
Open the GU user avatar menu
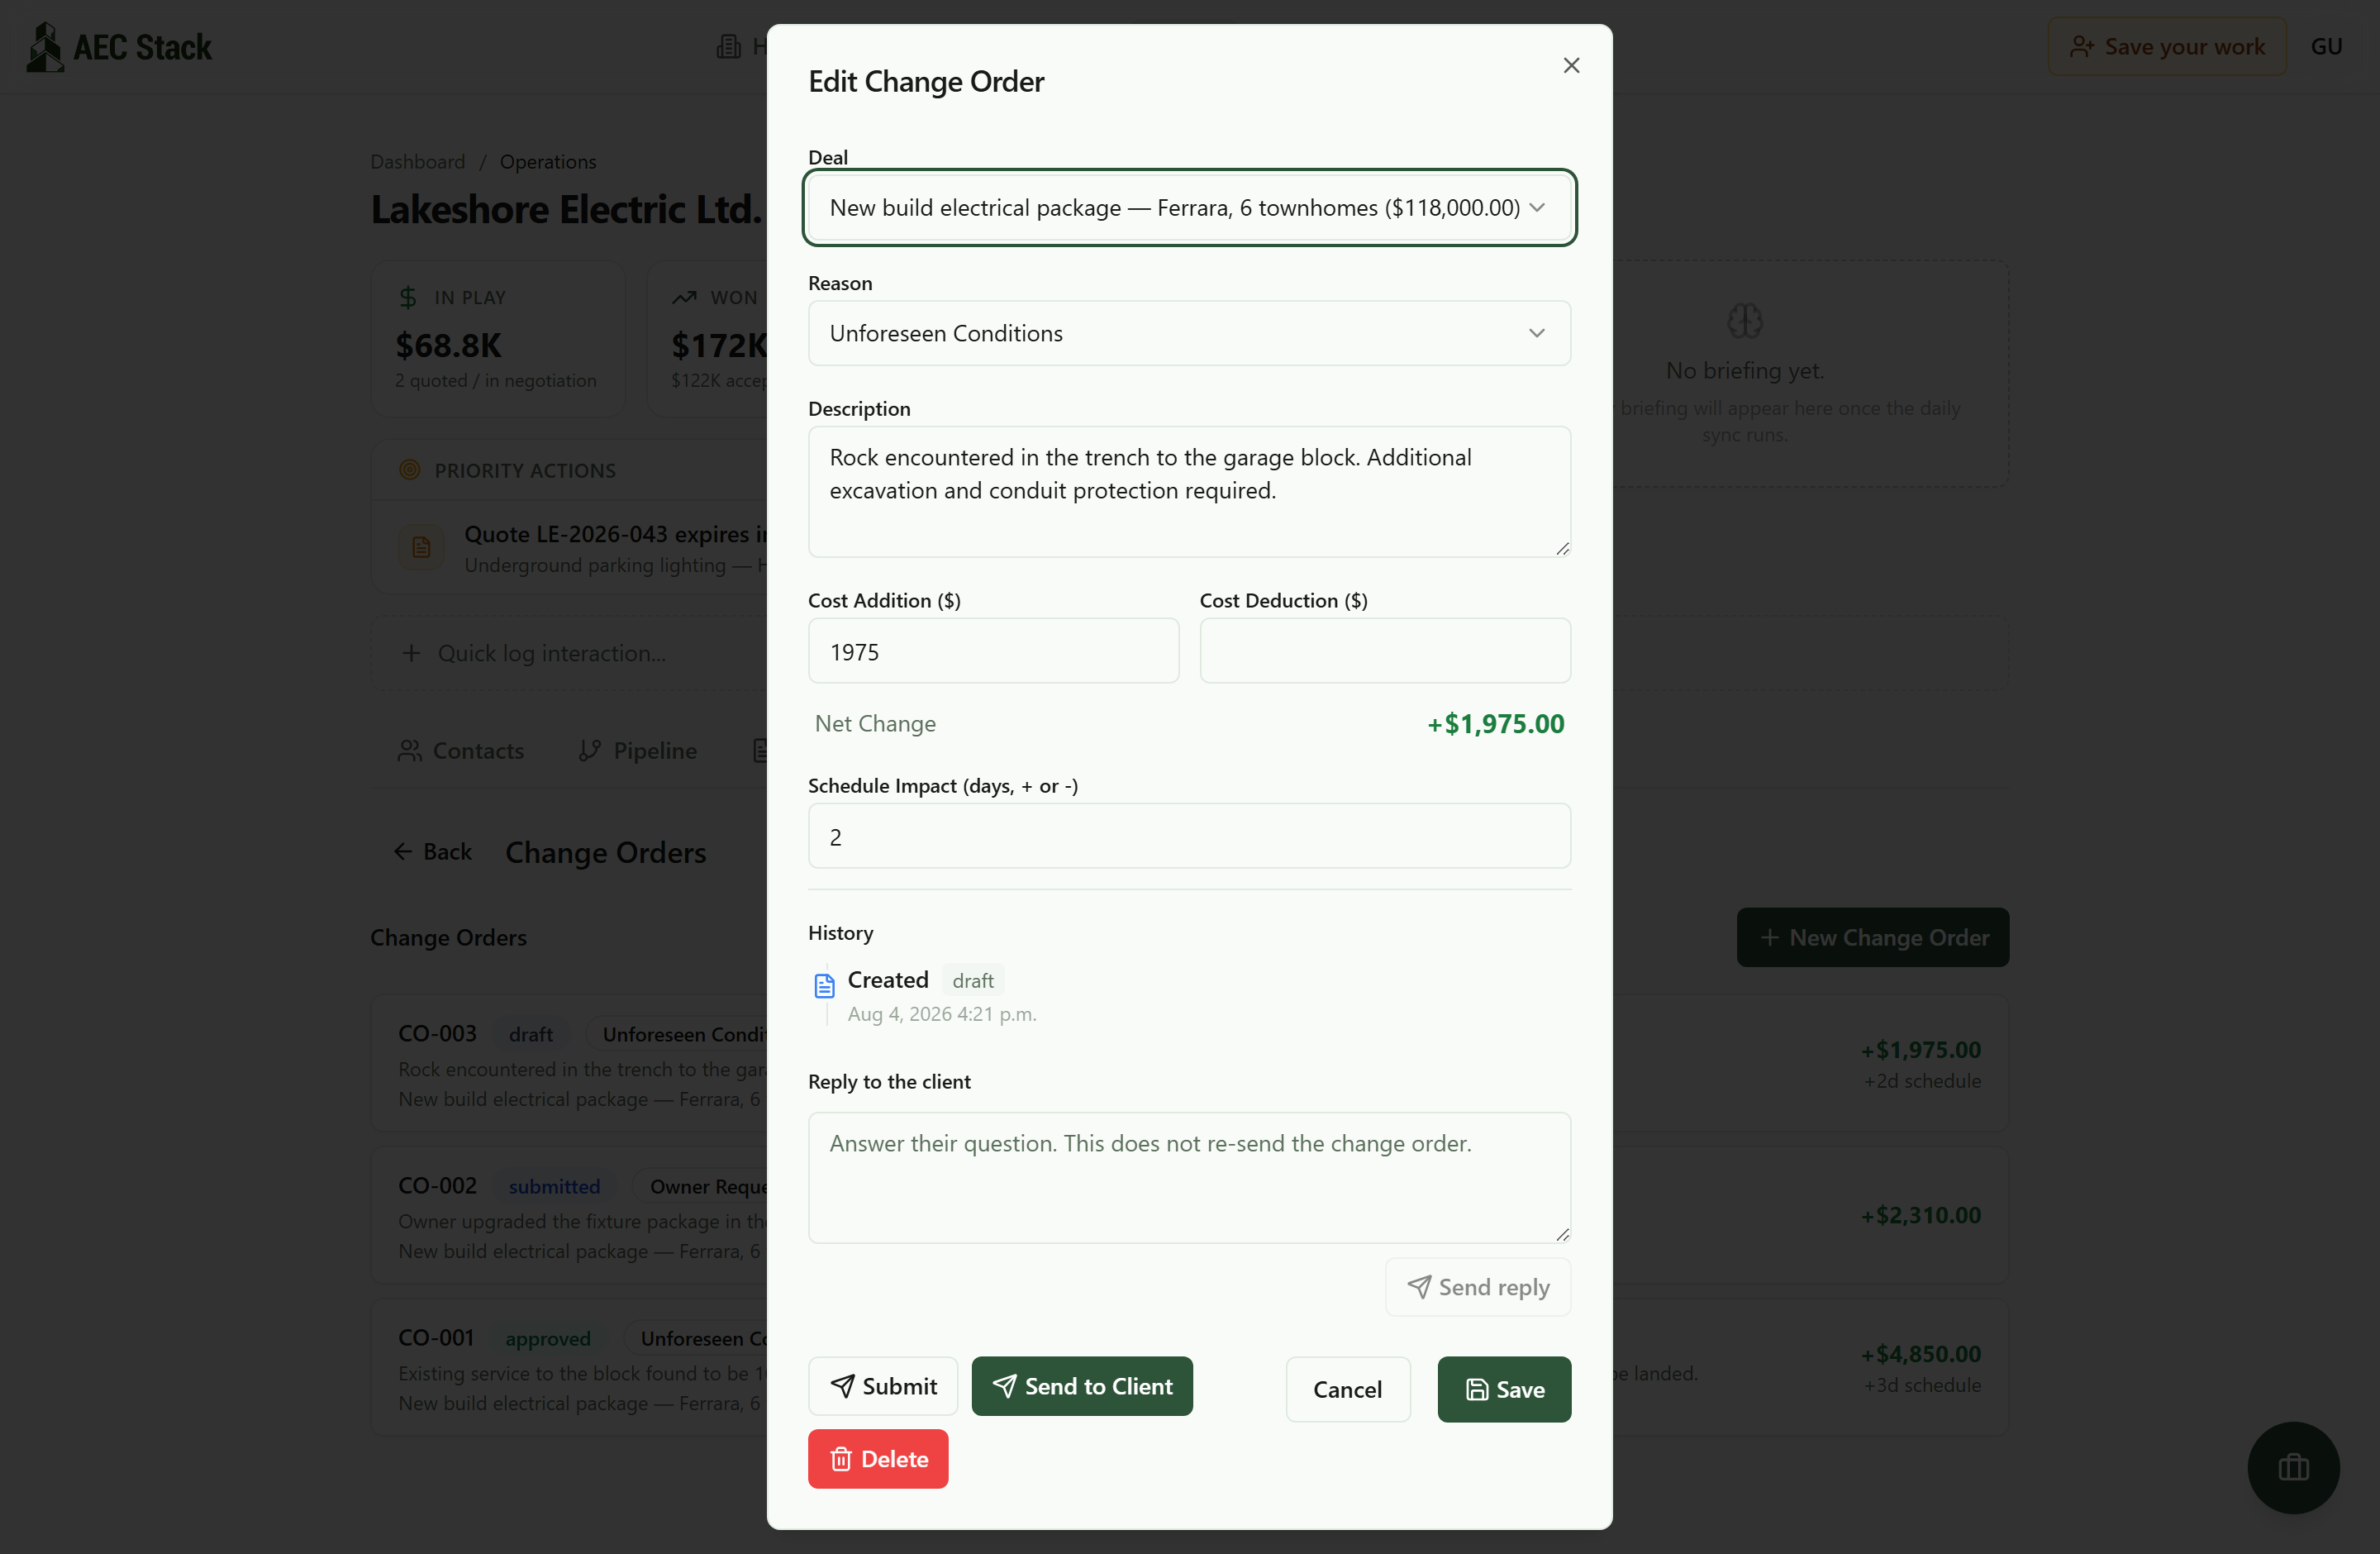click(2326, 47)
